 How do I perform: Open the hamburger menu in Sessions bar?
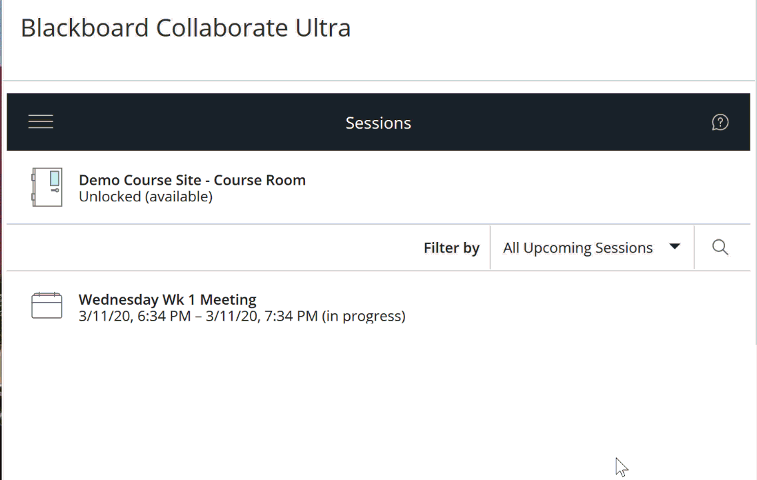[41, 122]
